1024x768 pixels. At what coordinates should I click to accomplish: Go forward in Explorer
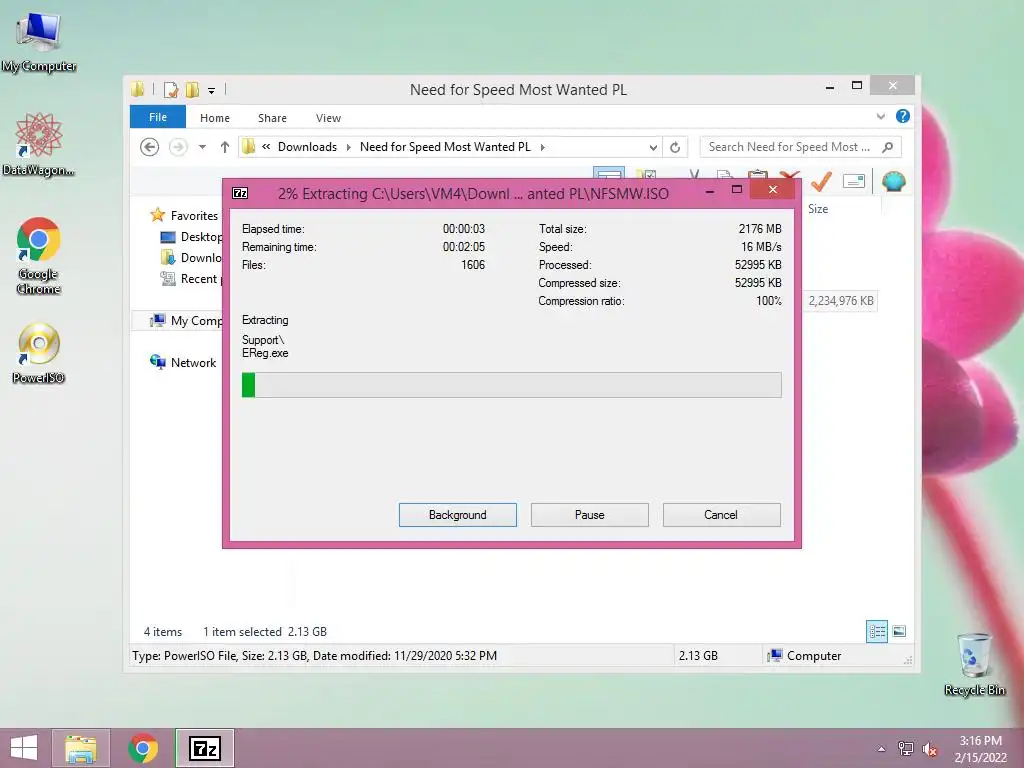coord(178,147)
